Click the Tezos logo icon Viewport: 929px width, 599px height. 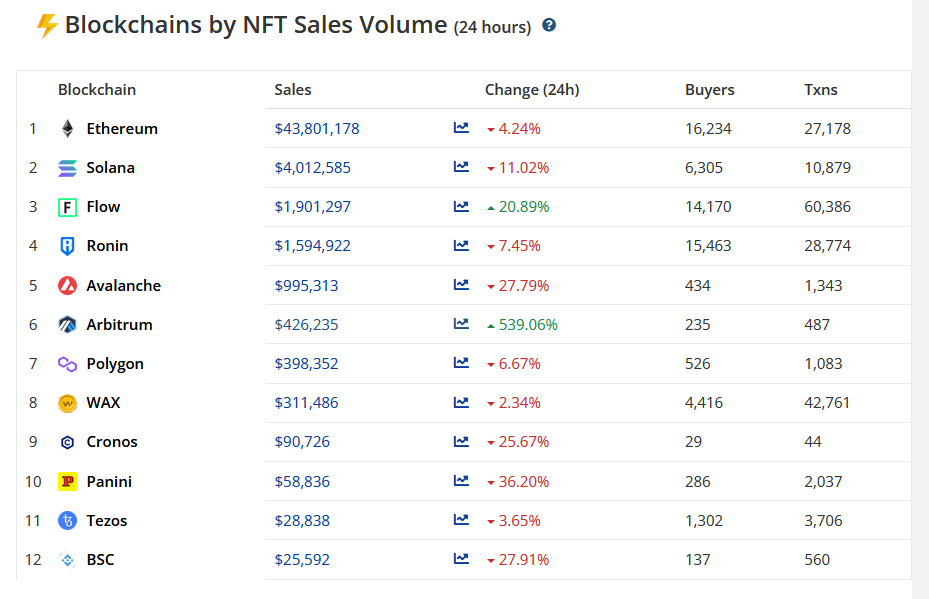66,520
